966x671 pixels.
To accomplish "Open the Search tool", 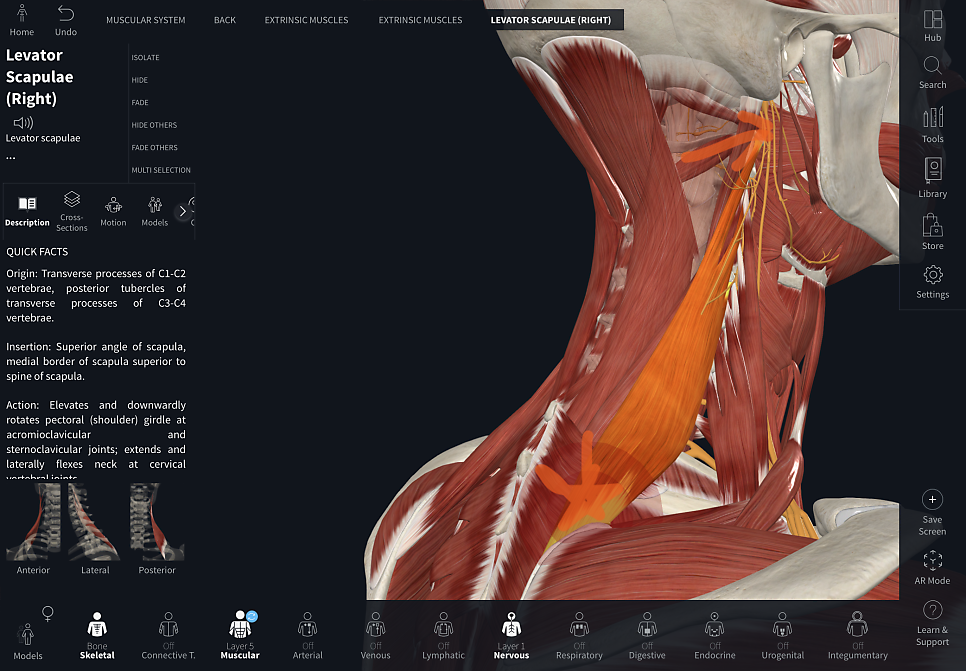I will pyautogui.click(x=932, y=73).
